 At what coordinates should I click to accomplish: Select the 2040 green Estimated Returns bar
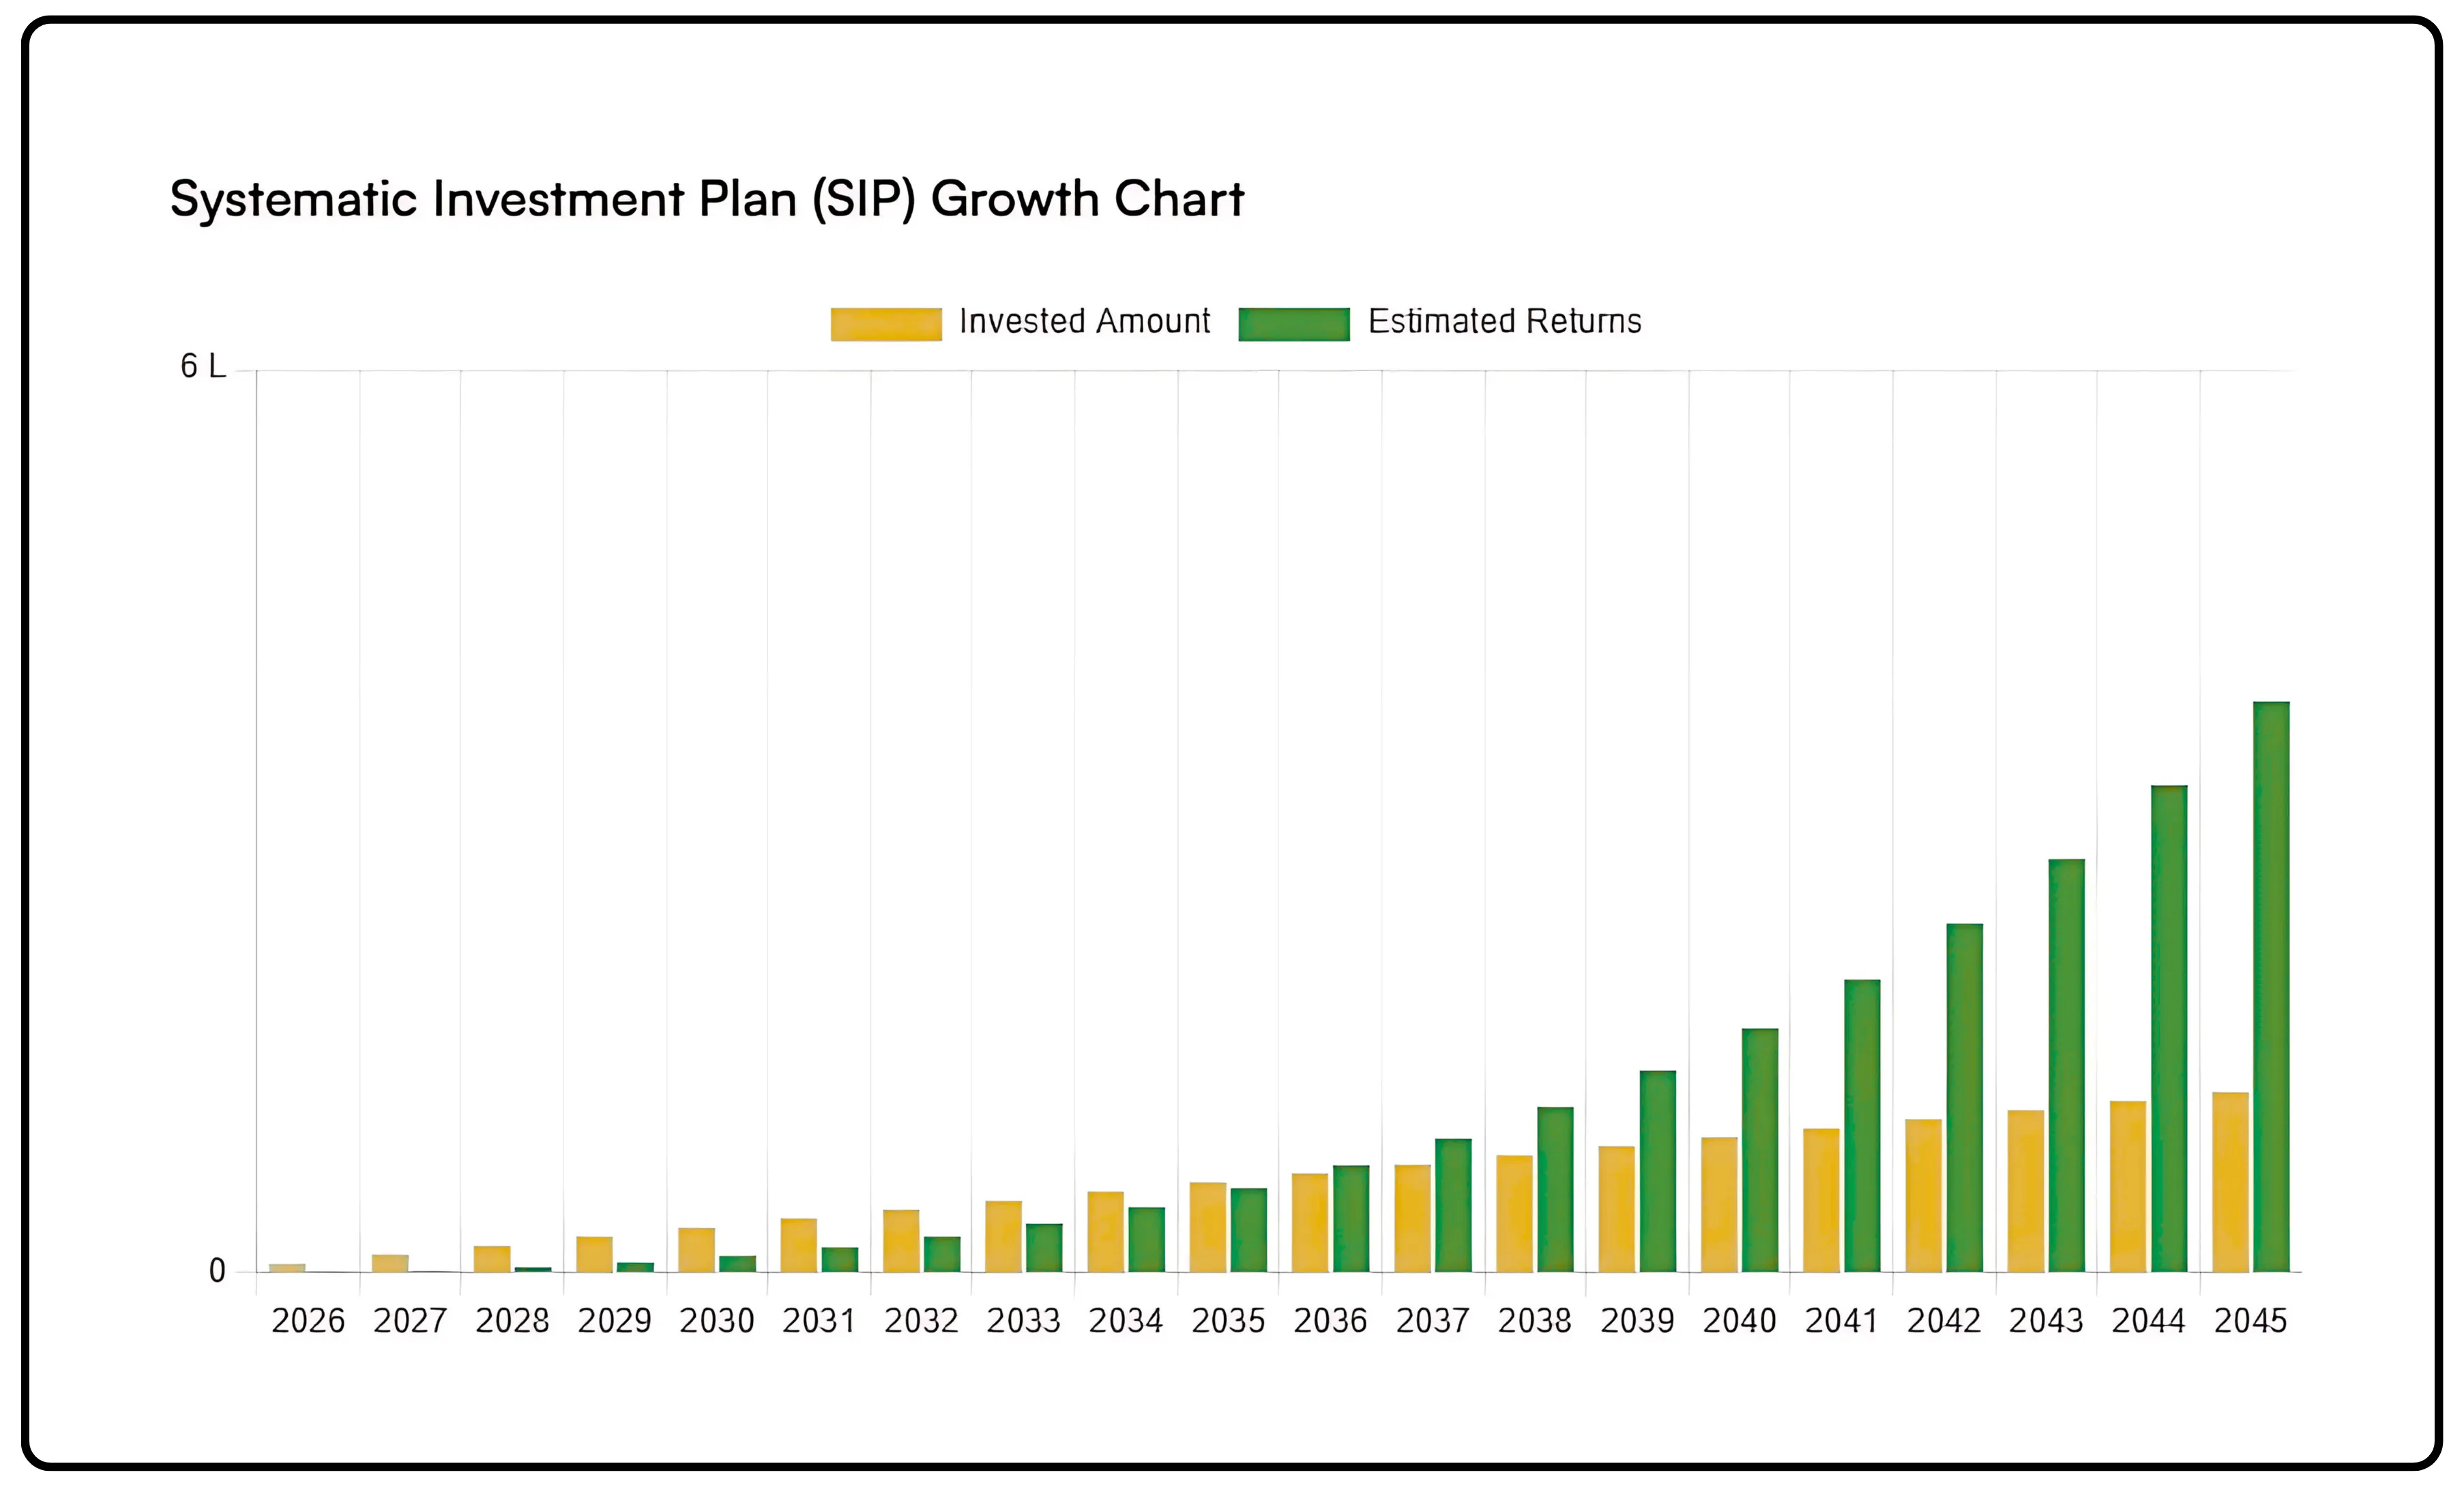pyautogui.click(x=1760, y=1150)
